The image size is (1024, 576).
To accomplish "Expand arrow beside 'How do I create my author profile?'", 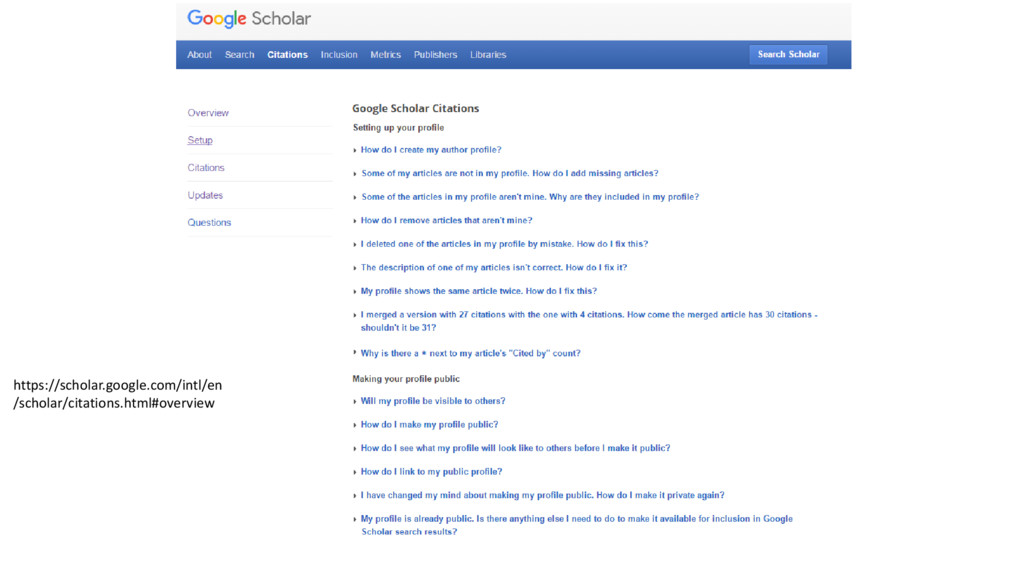I will point(355,150).
